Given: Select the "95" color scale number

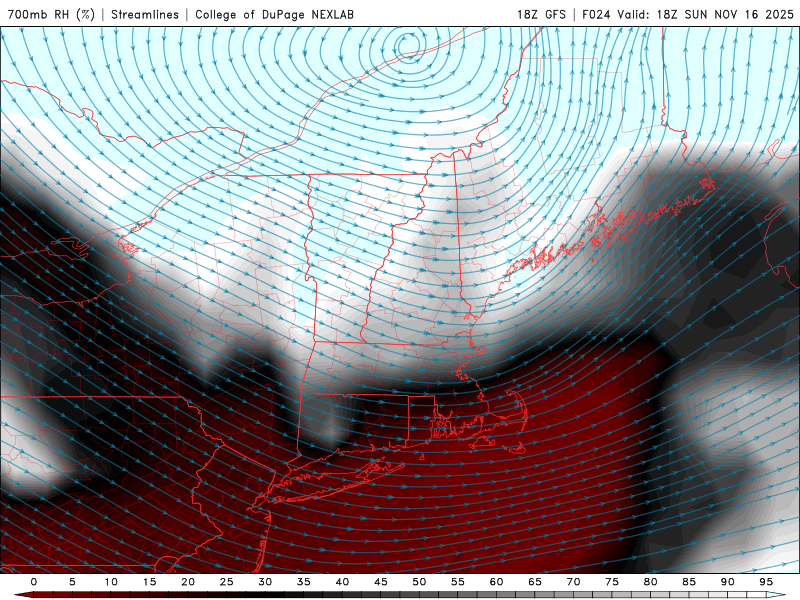Looking at the screenshot, I should pos(766,582).
